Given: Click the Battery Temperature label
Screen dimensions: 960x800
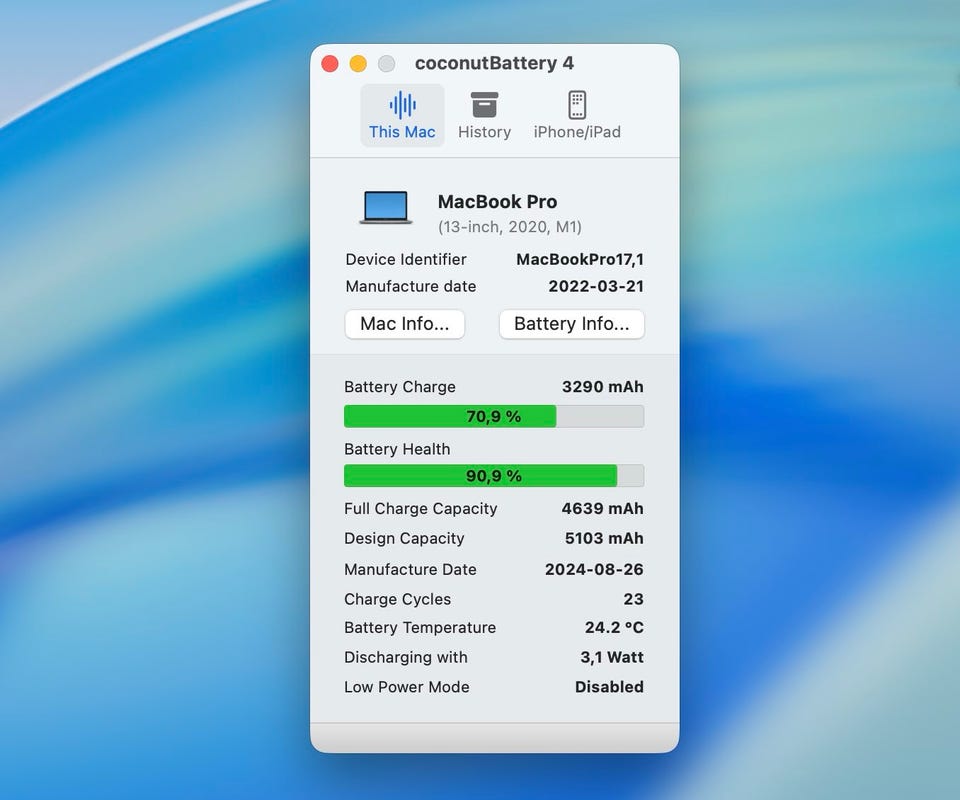Looking at the screenshot, I should pyautogui.click(x=420, y=627).
